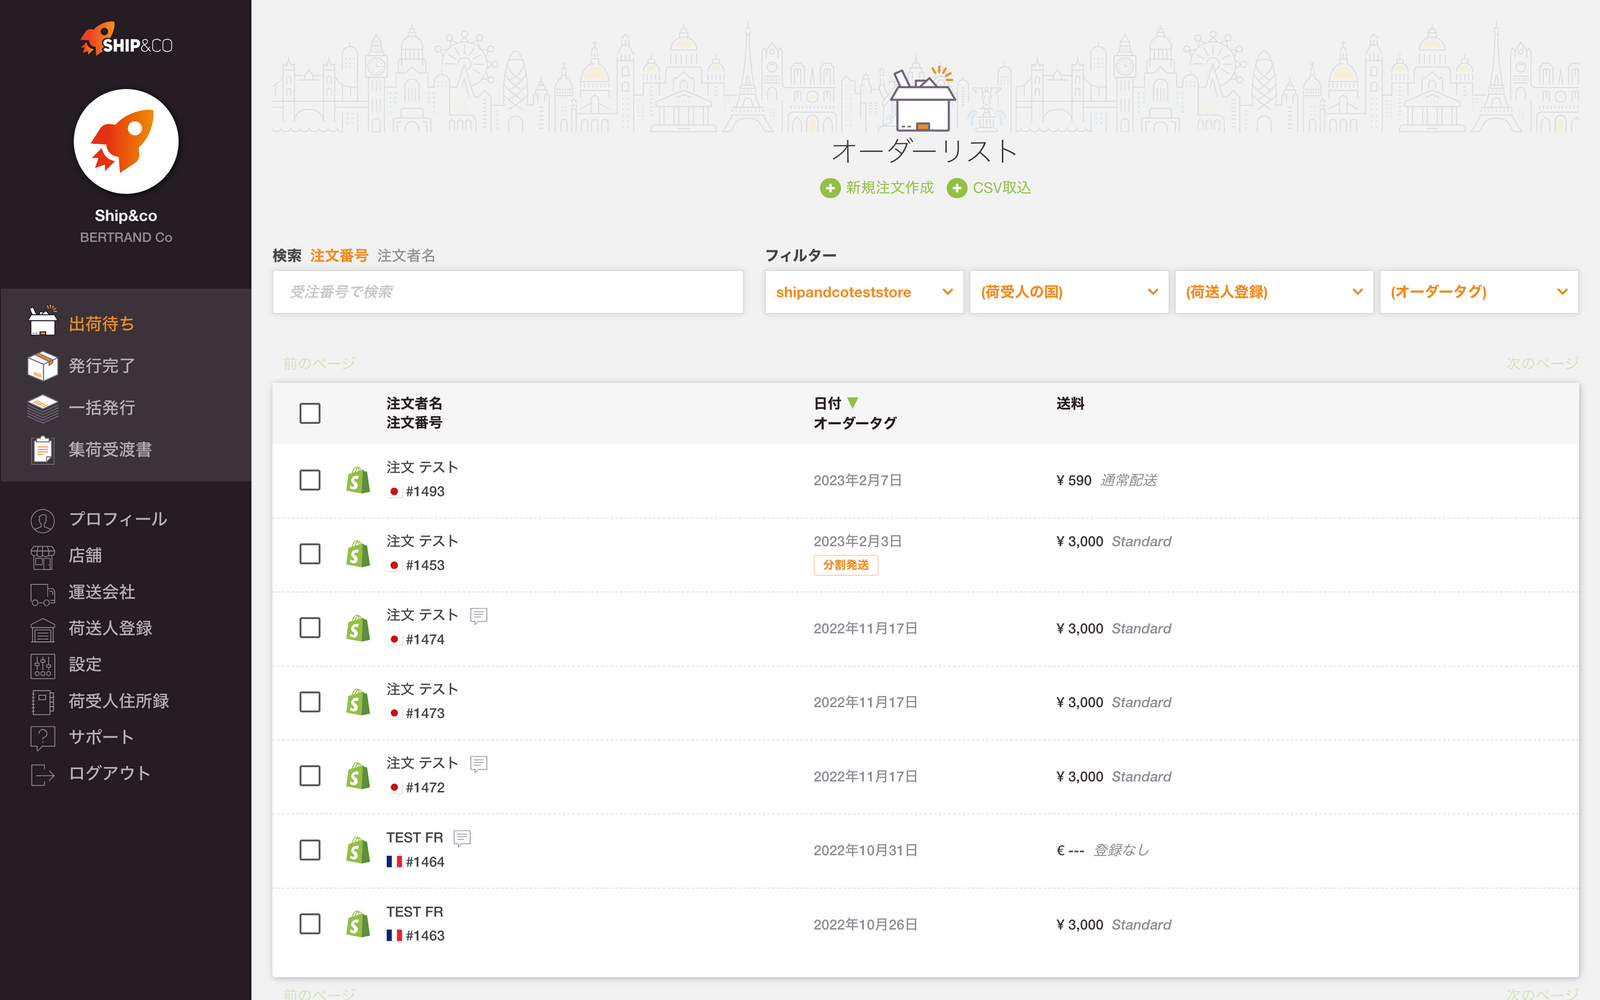Open 運送会社 carriers from the sidebar

[101, 592]
